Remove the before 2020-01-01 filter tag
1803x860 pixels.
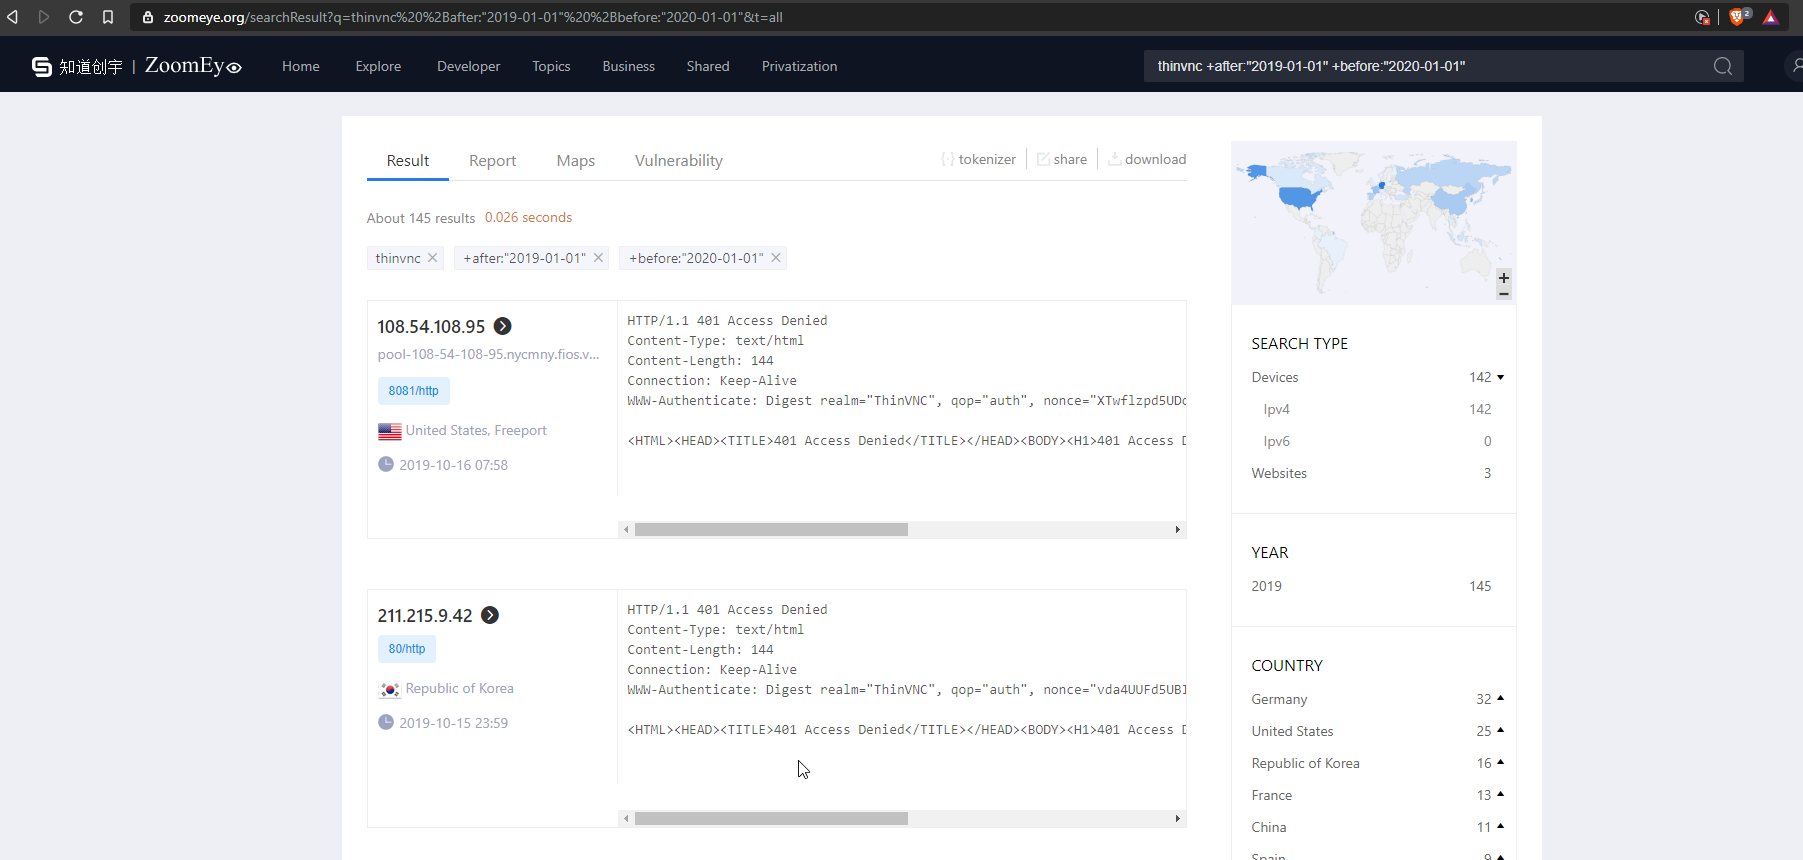(x=775, y=258)
